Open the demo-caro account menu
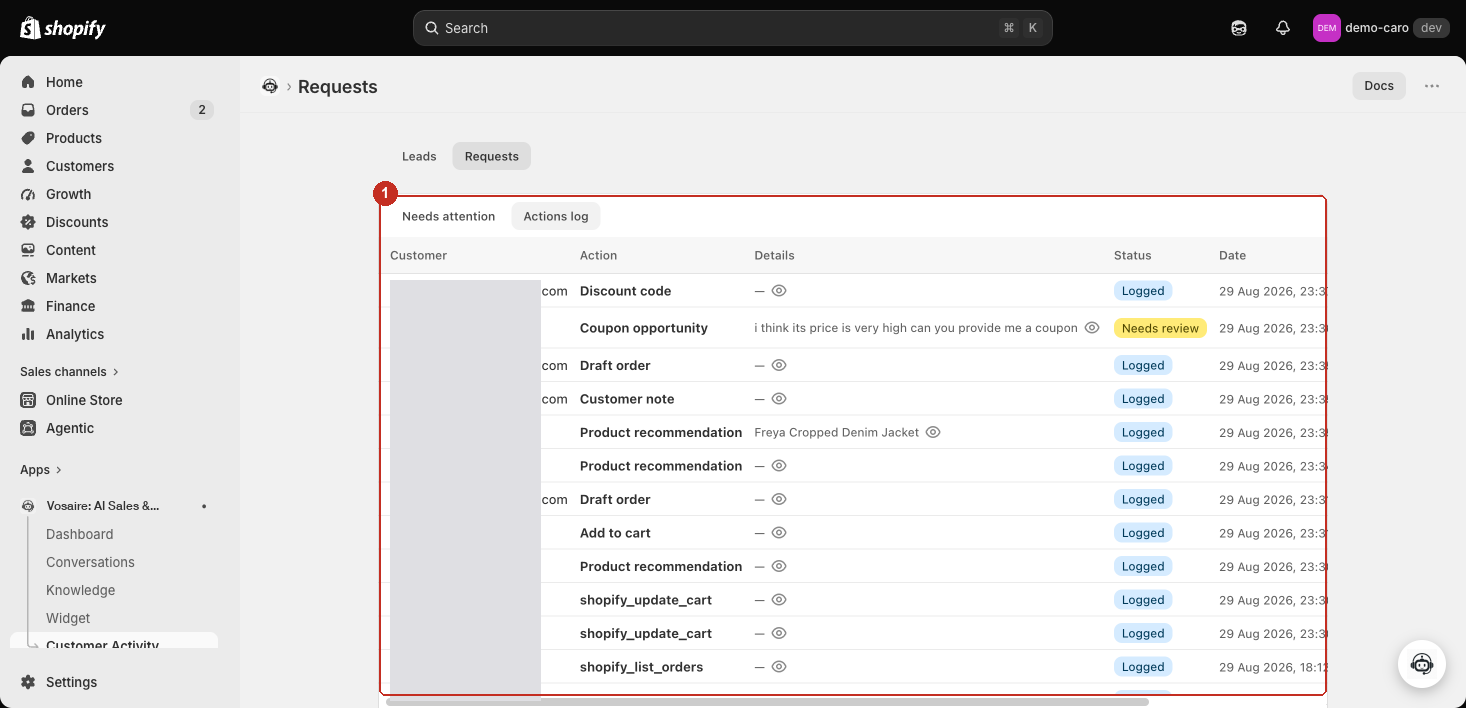 [x=1381, y=28]
